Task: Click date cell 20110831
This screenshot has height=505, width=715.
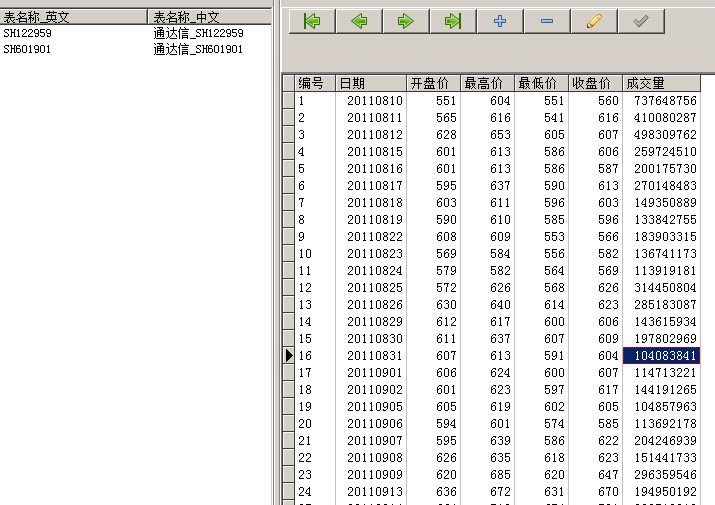Action: 371,355
